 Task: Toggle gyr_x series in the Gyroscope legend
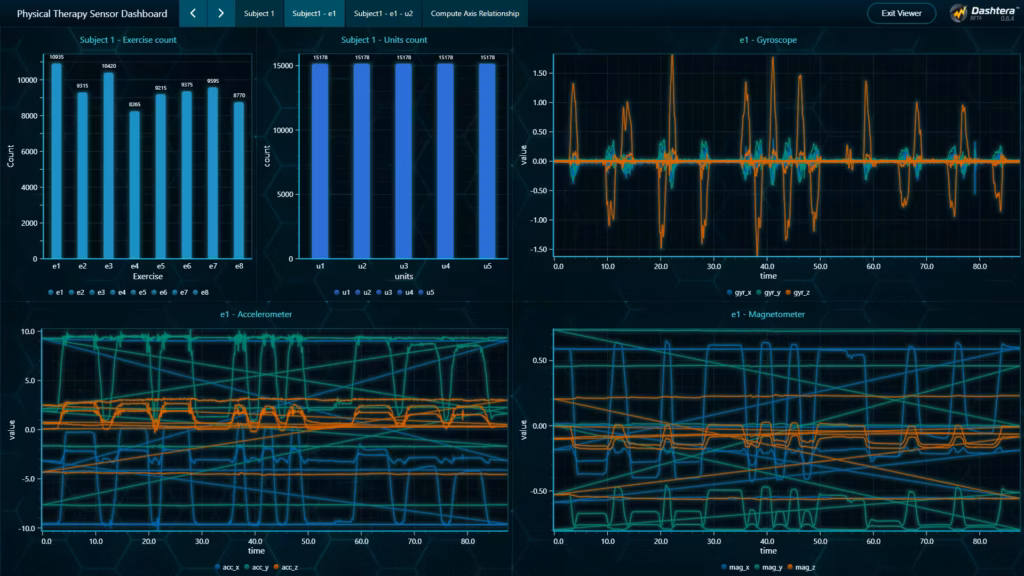coord(729,292)
